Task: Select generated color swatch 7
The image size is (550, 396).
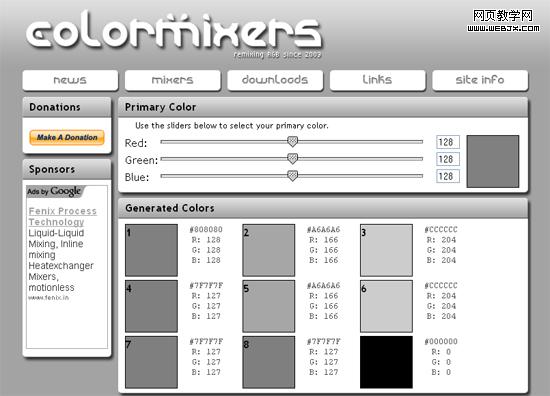Action: tap(152, 362)
